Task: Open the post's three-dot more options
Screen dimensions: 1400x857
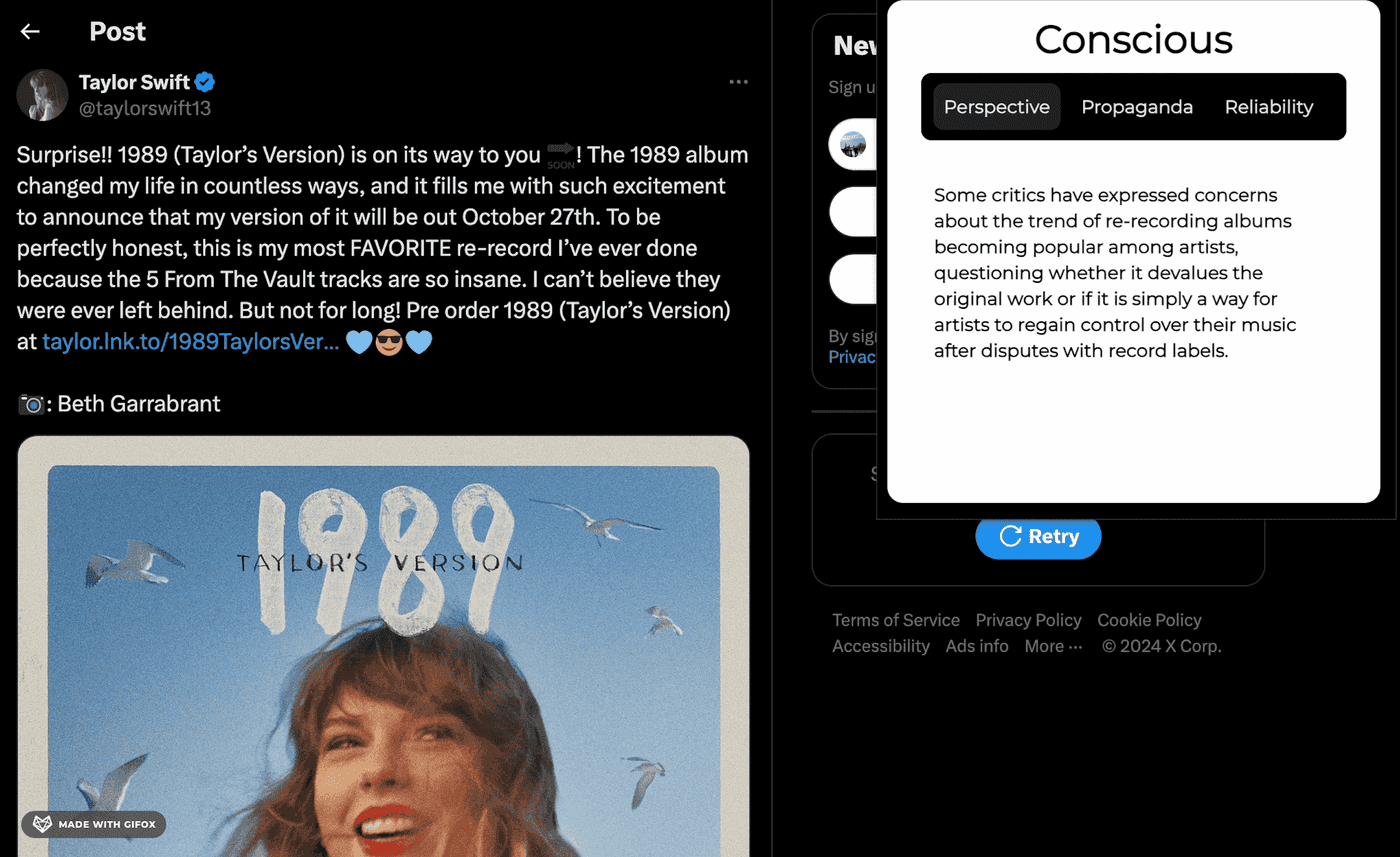Action: pyautogui.click(x=739, y=82)
